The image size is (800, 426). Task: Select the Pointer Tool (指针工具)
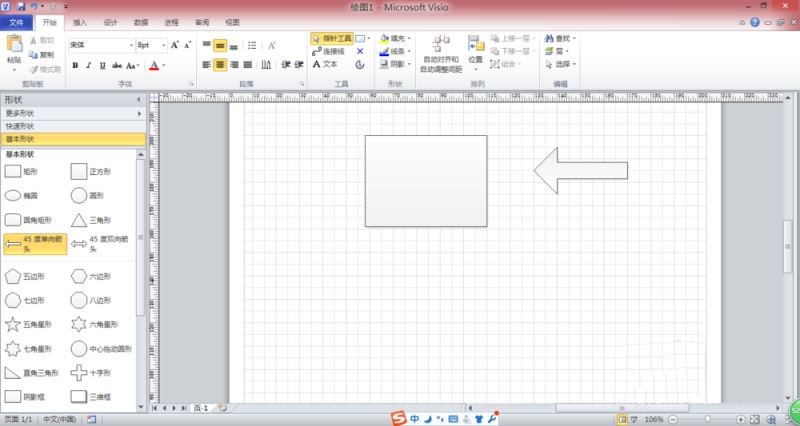(x=332, y=39)
